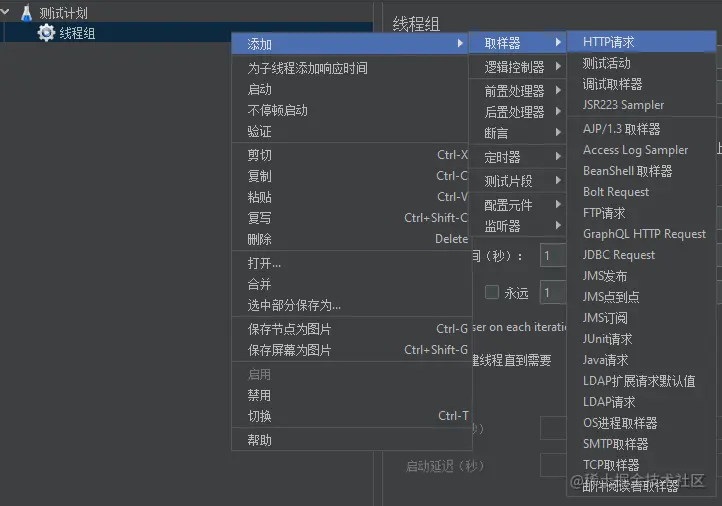
Task: Select the 启动 menu entry
Action: (x=352, y=89)
